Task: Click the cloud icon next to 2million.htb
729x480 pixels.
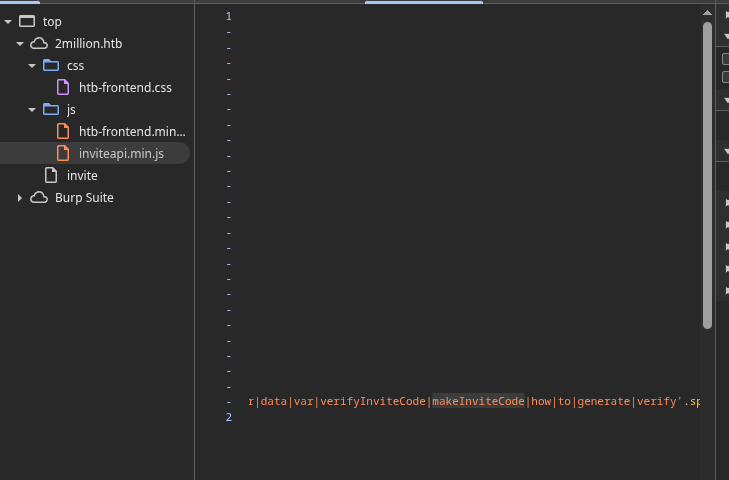Action: [x=39, y=44]
